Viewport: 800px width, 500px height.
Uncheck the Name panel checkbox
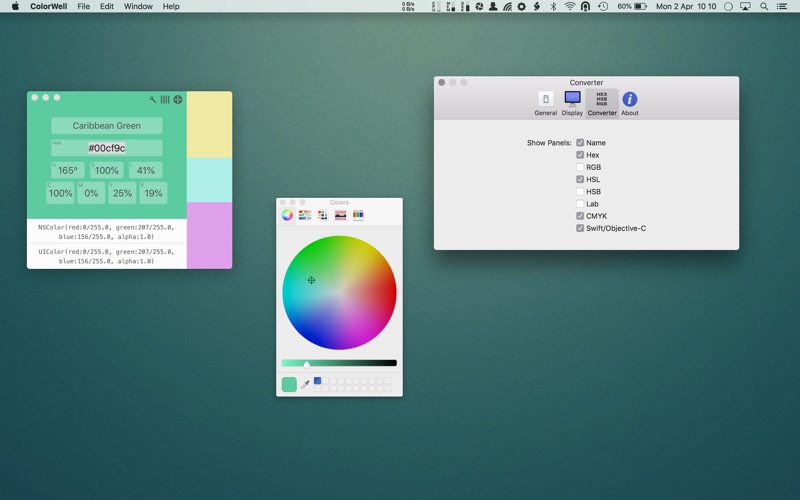tap(580, 142)
